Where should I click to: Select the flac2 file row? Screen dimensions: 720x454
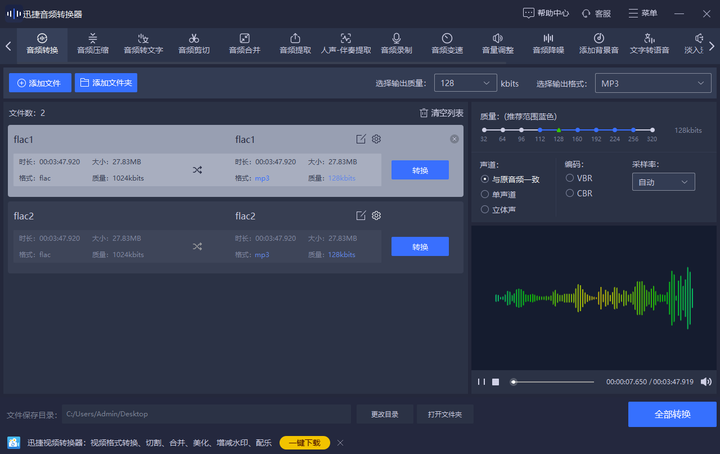tap(236, 237)
